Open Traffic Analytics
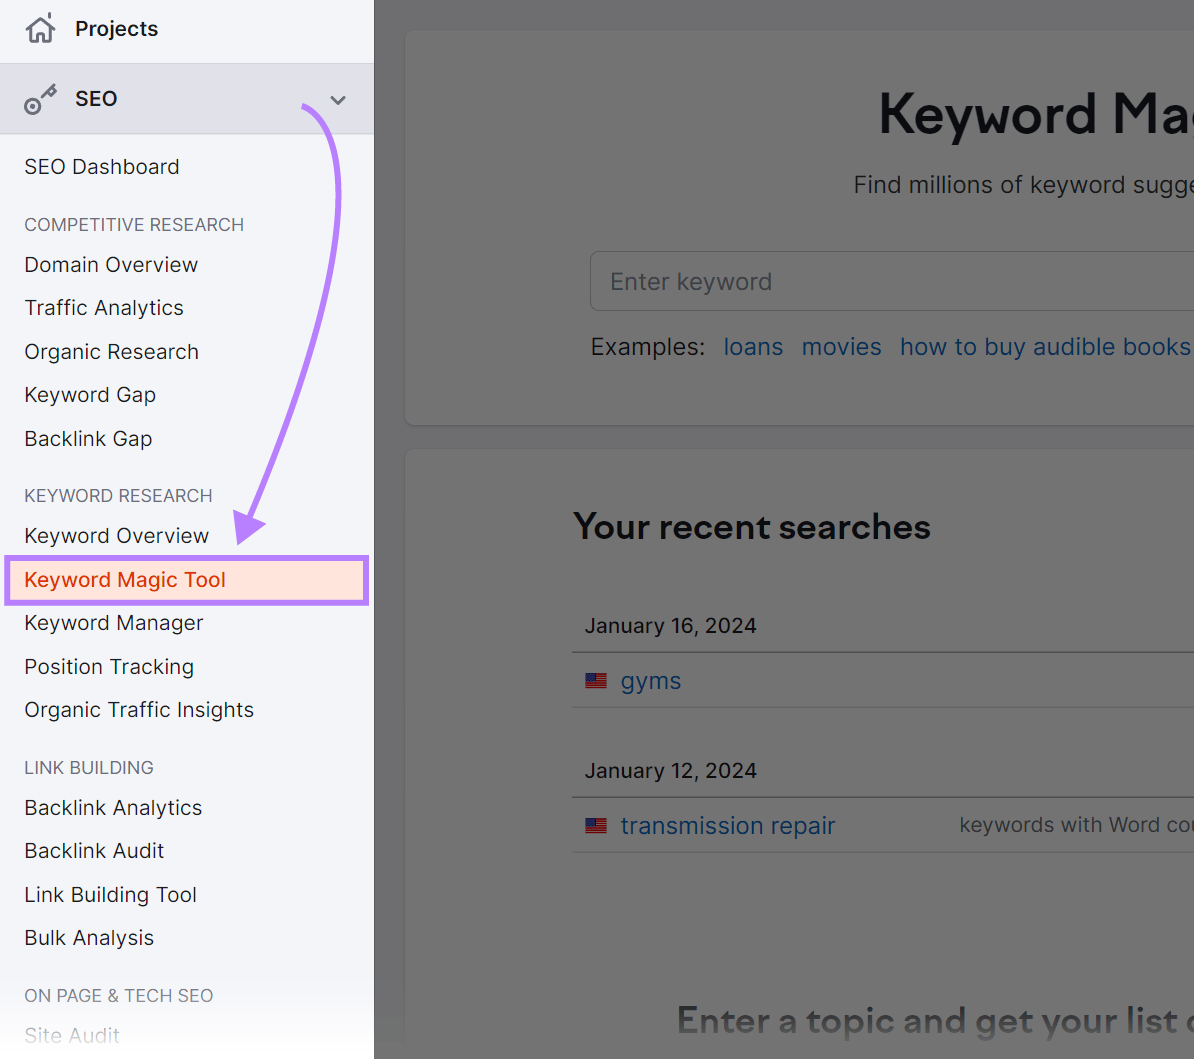Viewport: 1194px width, 1059px height. [x=104, y=307]
